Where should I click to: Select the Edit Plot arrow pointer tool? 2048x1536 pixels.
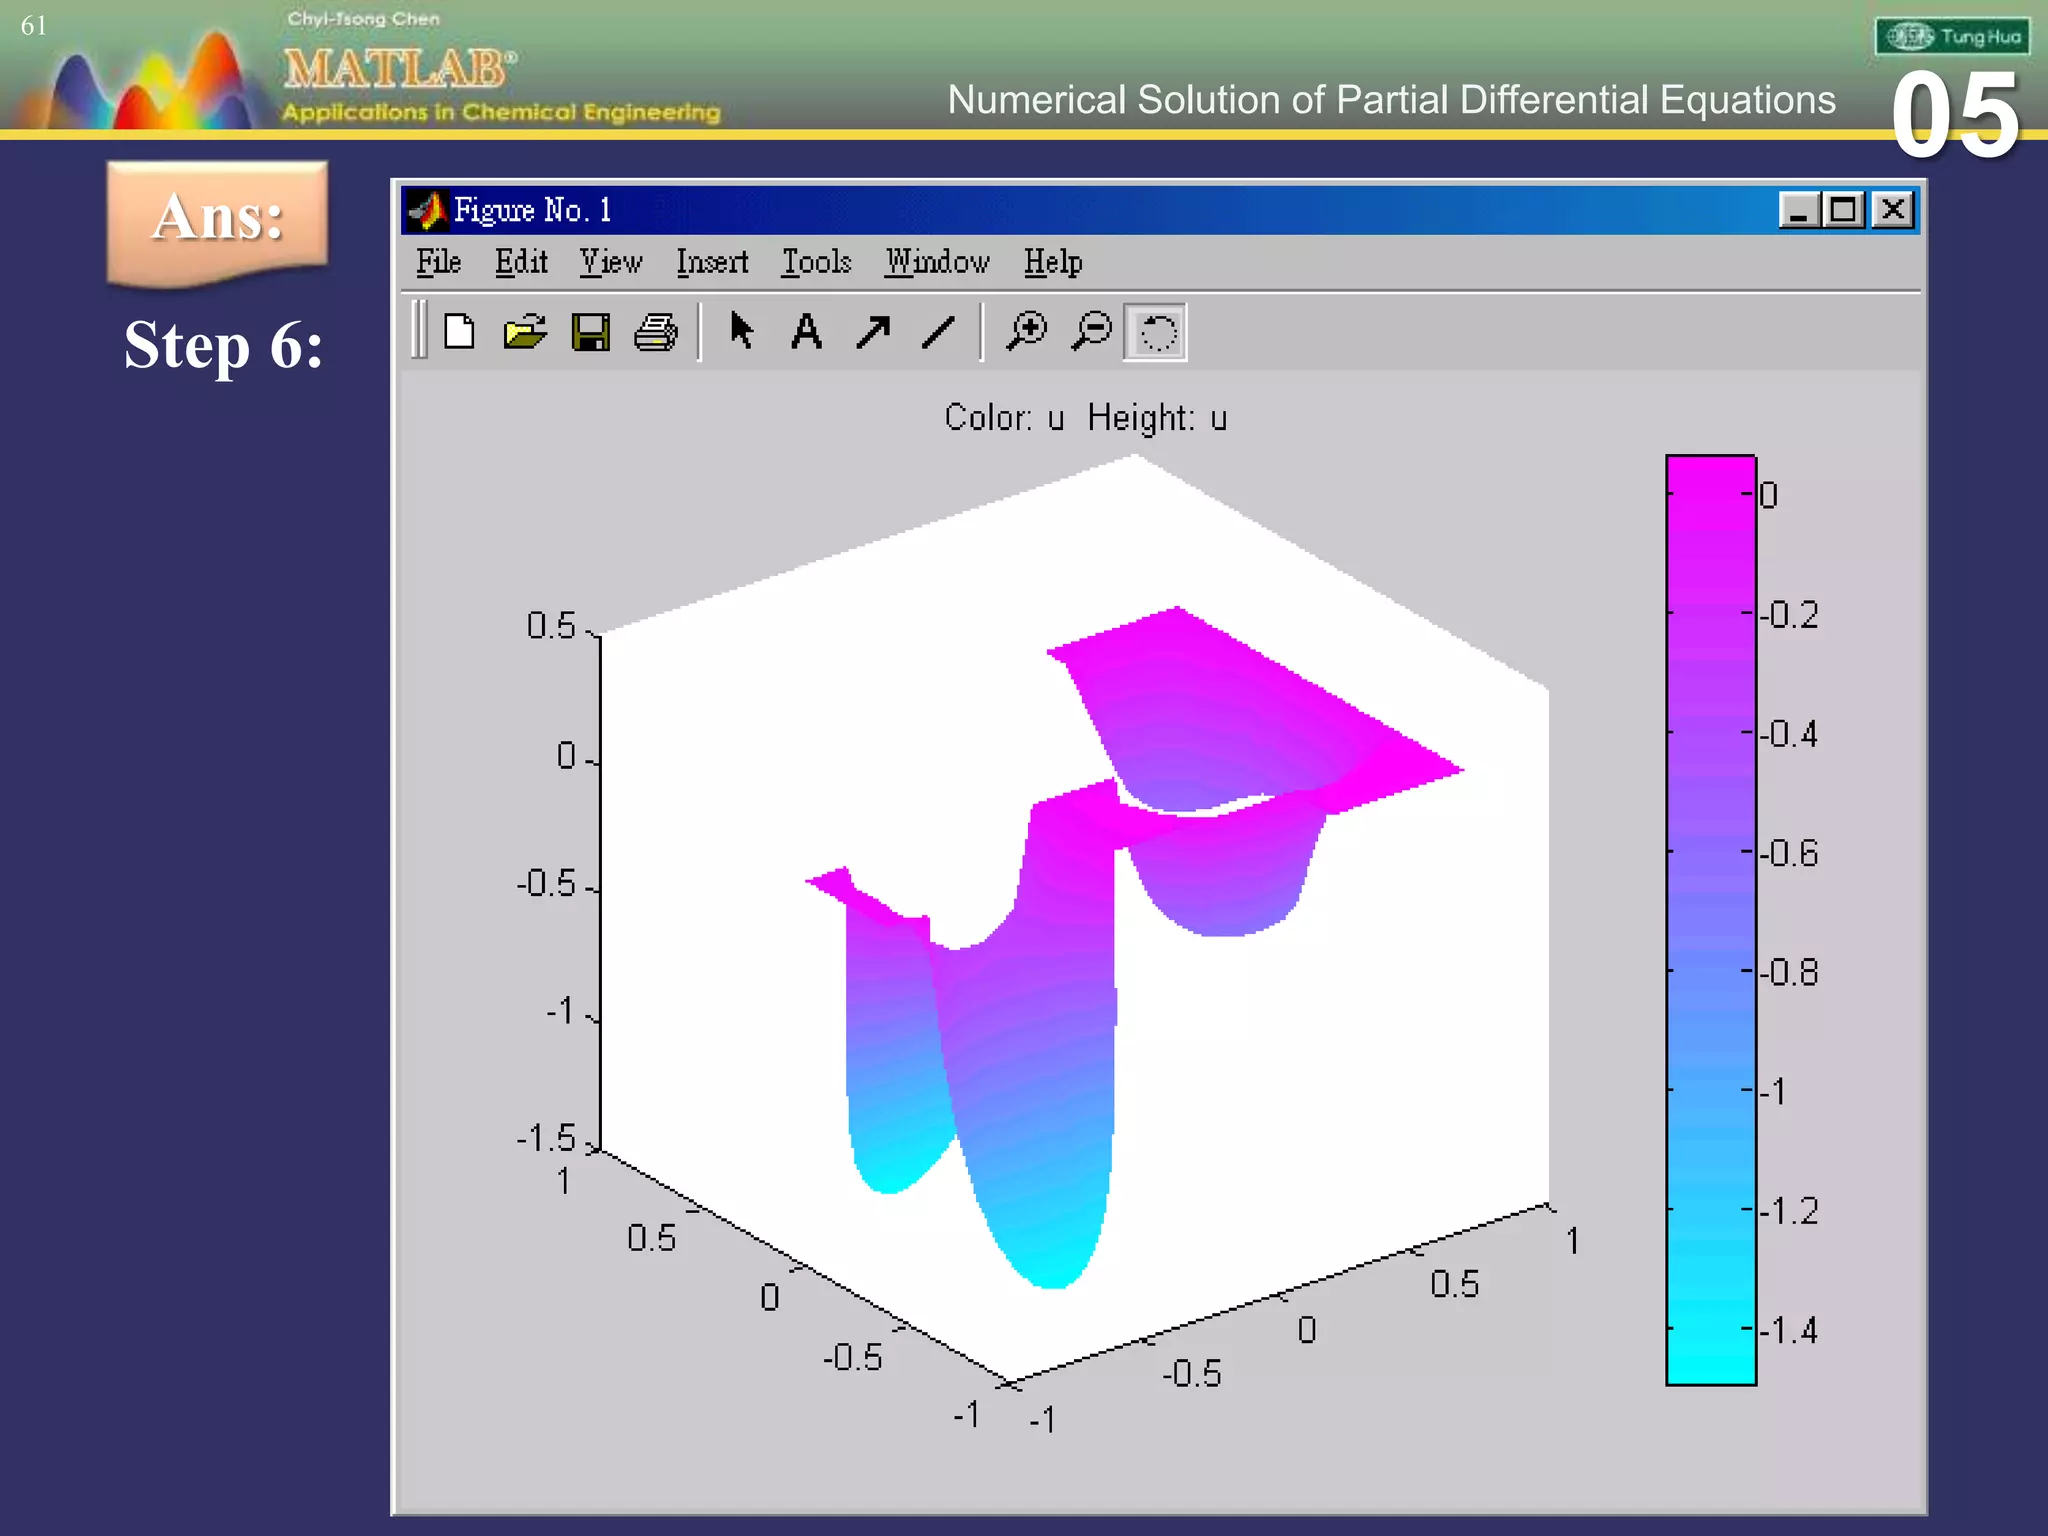(741, 331)
